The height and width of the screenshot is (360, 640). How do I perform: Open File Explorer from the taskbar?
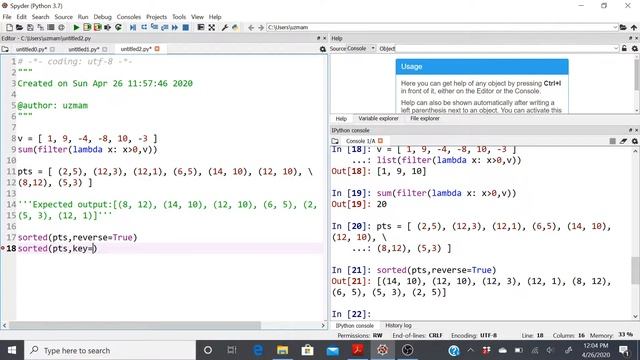click(282, 350)
